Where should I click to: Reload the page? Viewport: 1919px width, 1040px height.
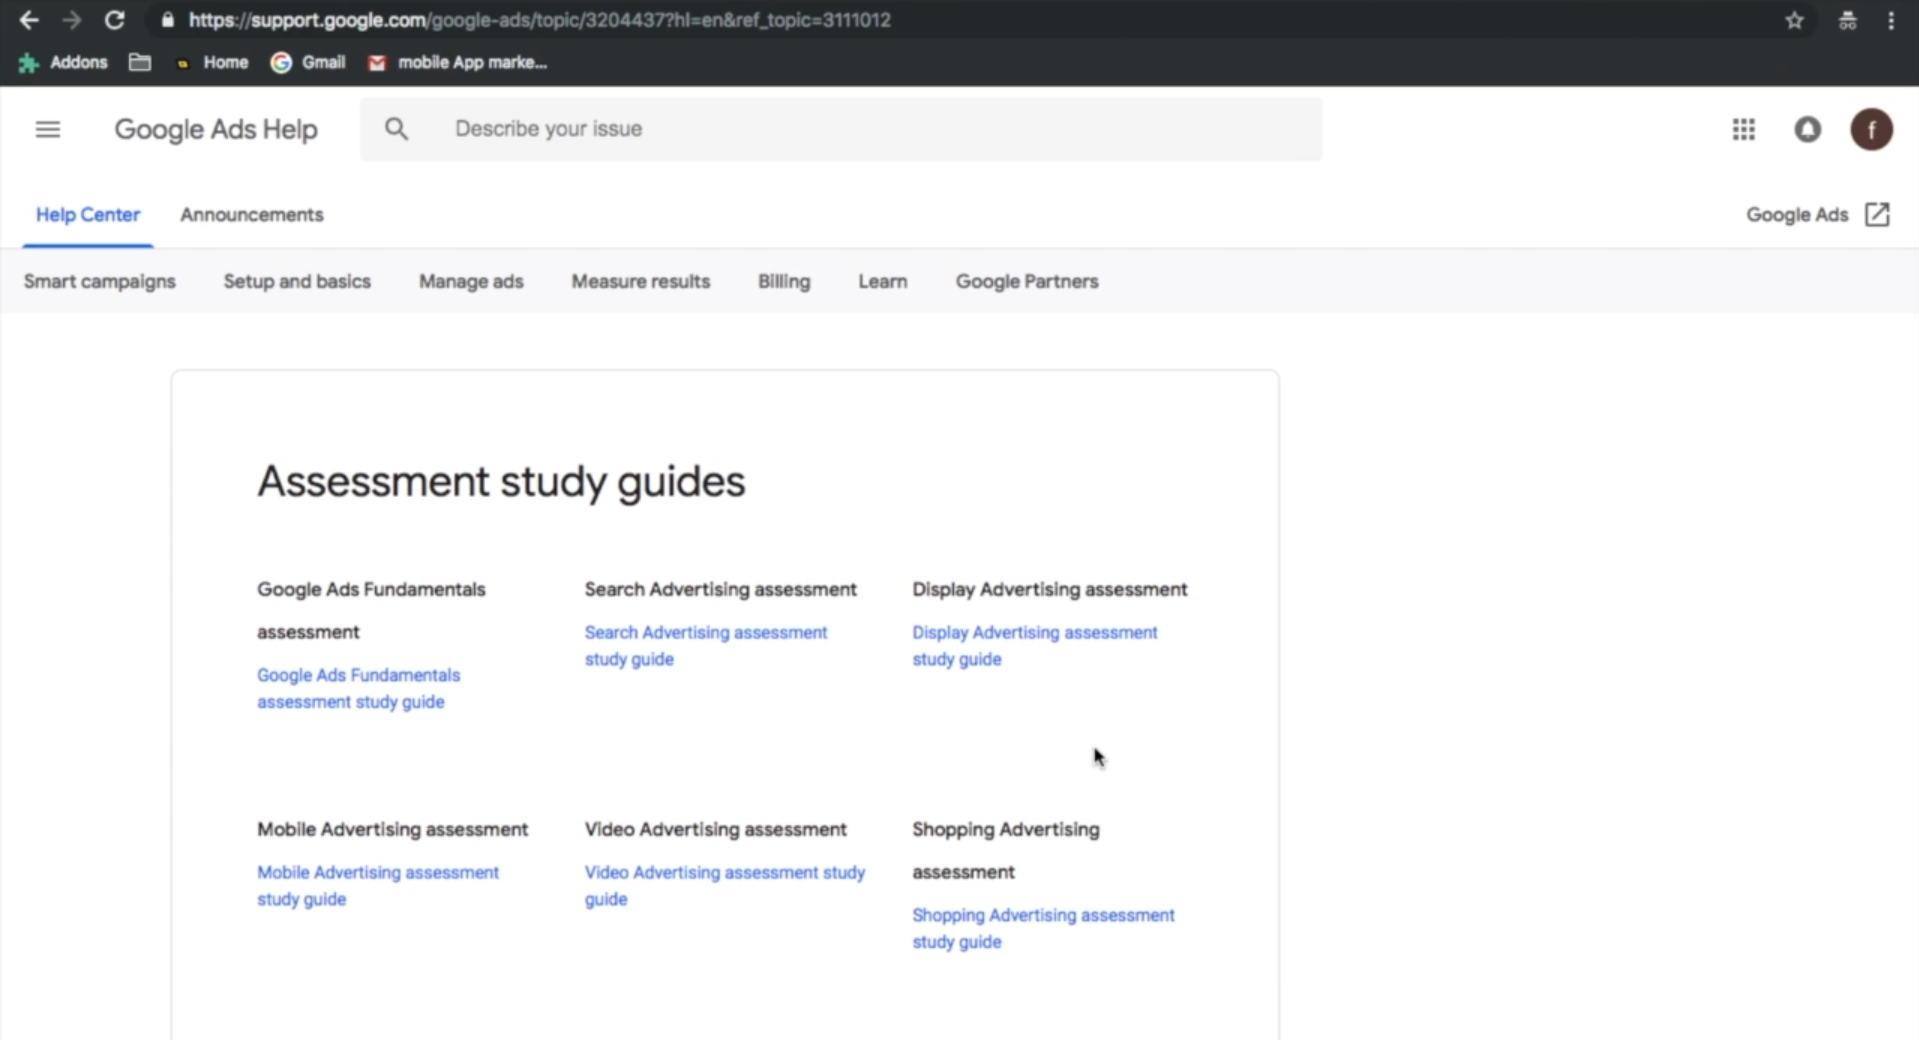(115, 20)
